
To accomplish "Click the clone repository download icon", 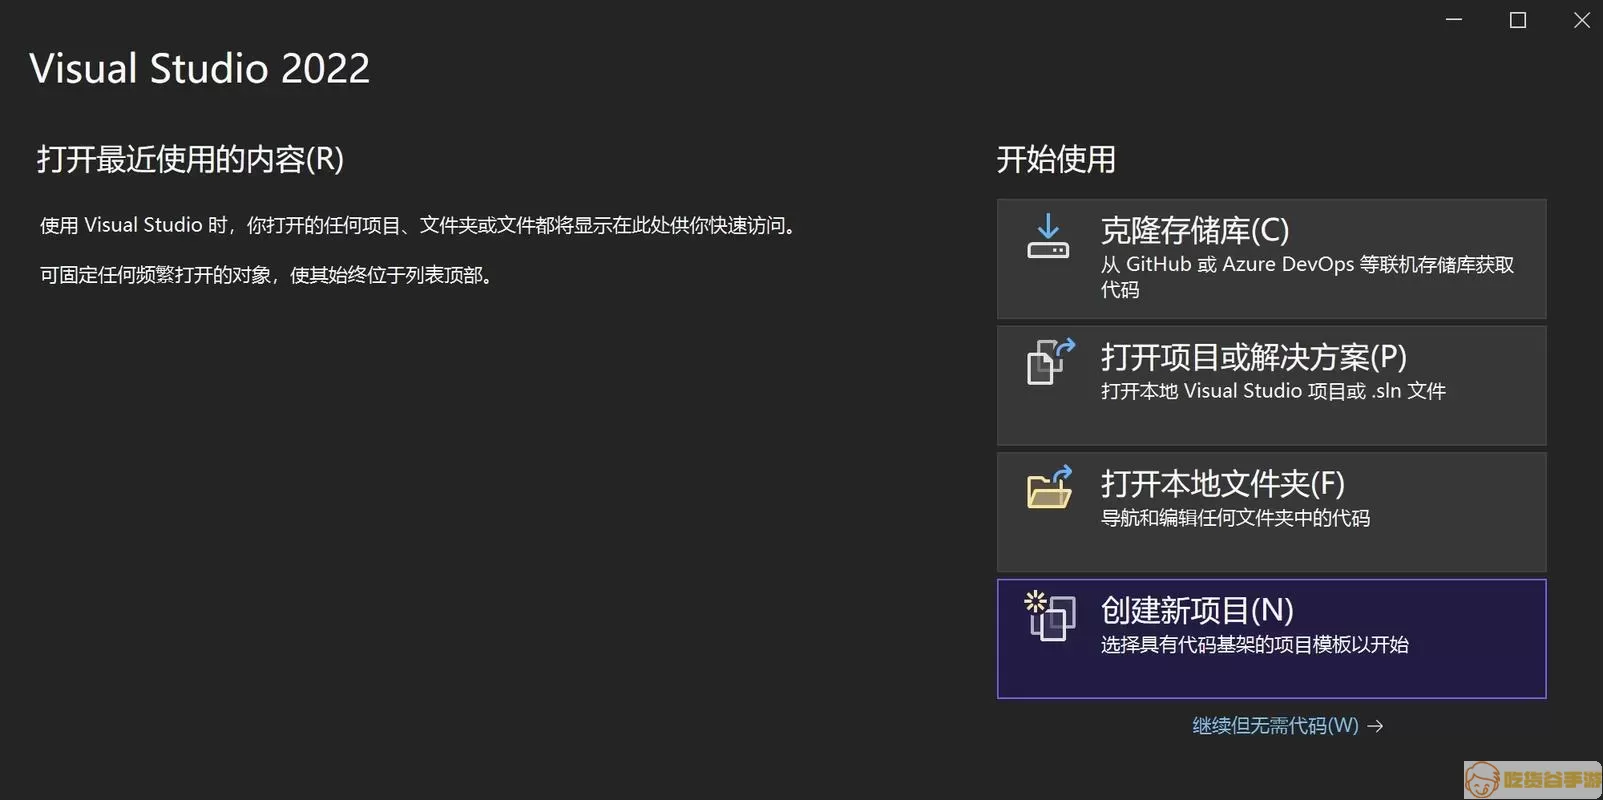I will pyautogui.click(x=1048, y=236).
